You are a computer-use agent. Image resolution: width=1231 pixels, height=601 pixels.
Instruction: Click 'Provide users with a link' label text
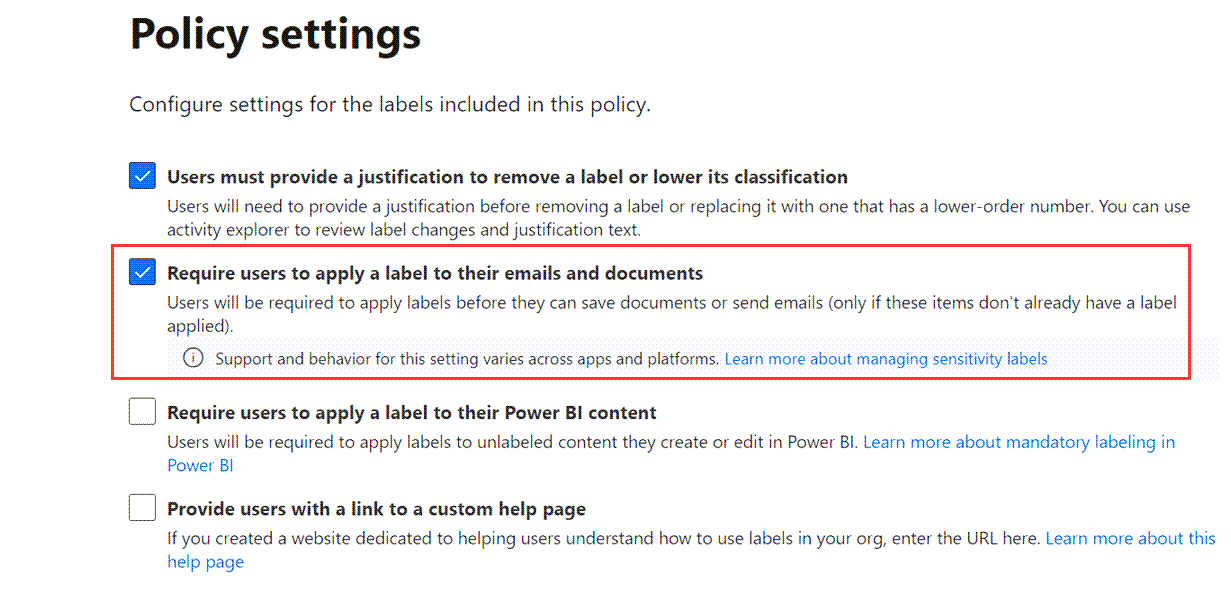click(x=376, y=509)
